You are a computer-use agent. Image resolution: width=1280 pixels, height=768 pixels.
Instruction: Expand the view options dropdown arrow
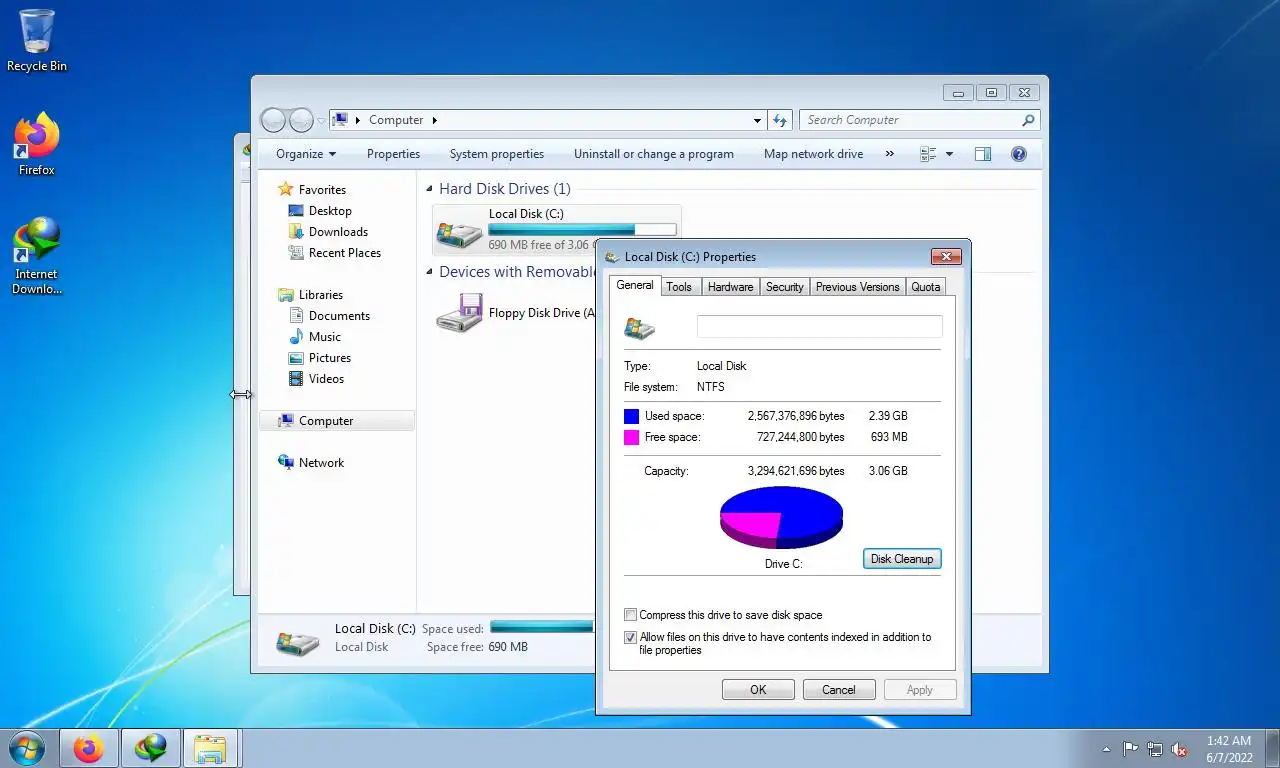[949, 154]
